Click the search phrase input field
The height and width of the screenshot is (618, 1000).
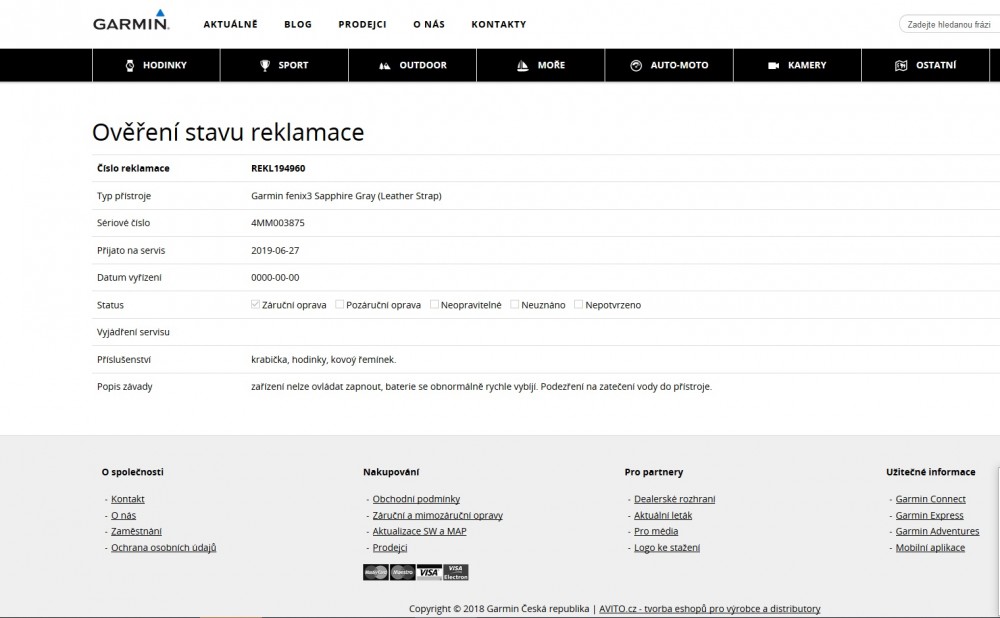(x=950, y=24)
